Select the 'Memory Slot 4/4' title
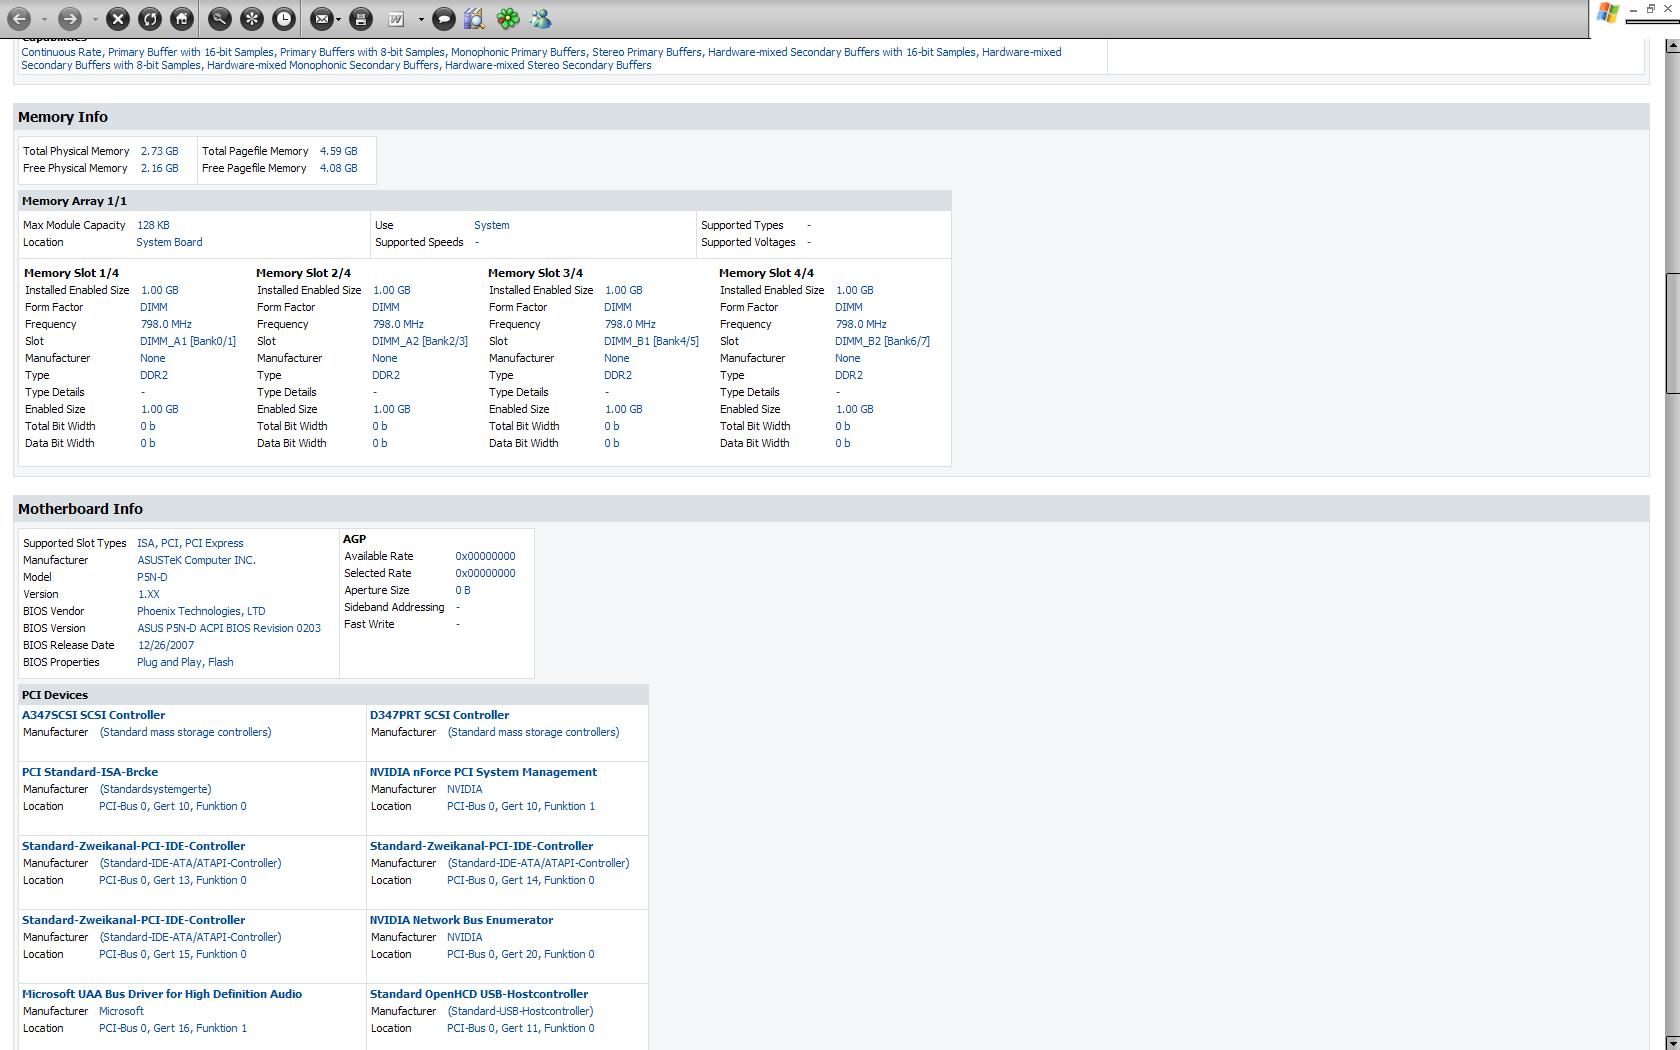1680x1050 pixels. [766, 273]
